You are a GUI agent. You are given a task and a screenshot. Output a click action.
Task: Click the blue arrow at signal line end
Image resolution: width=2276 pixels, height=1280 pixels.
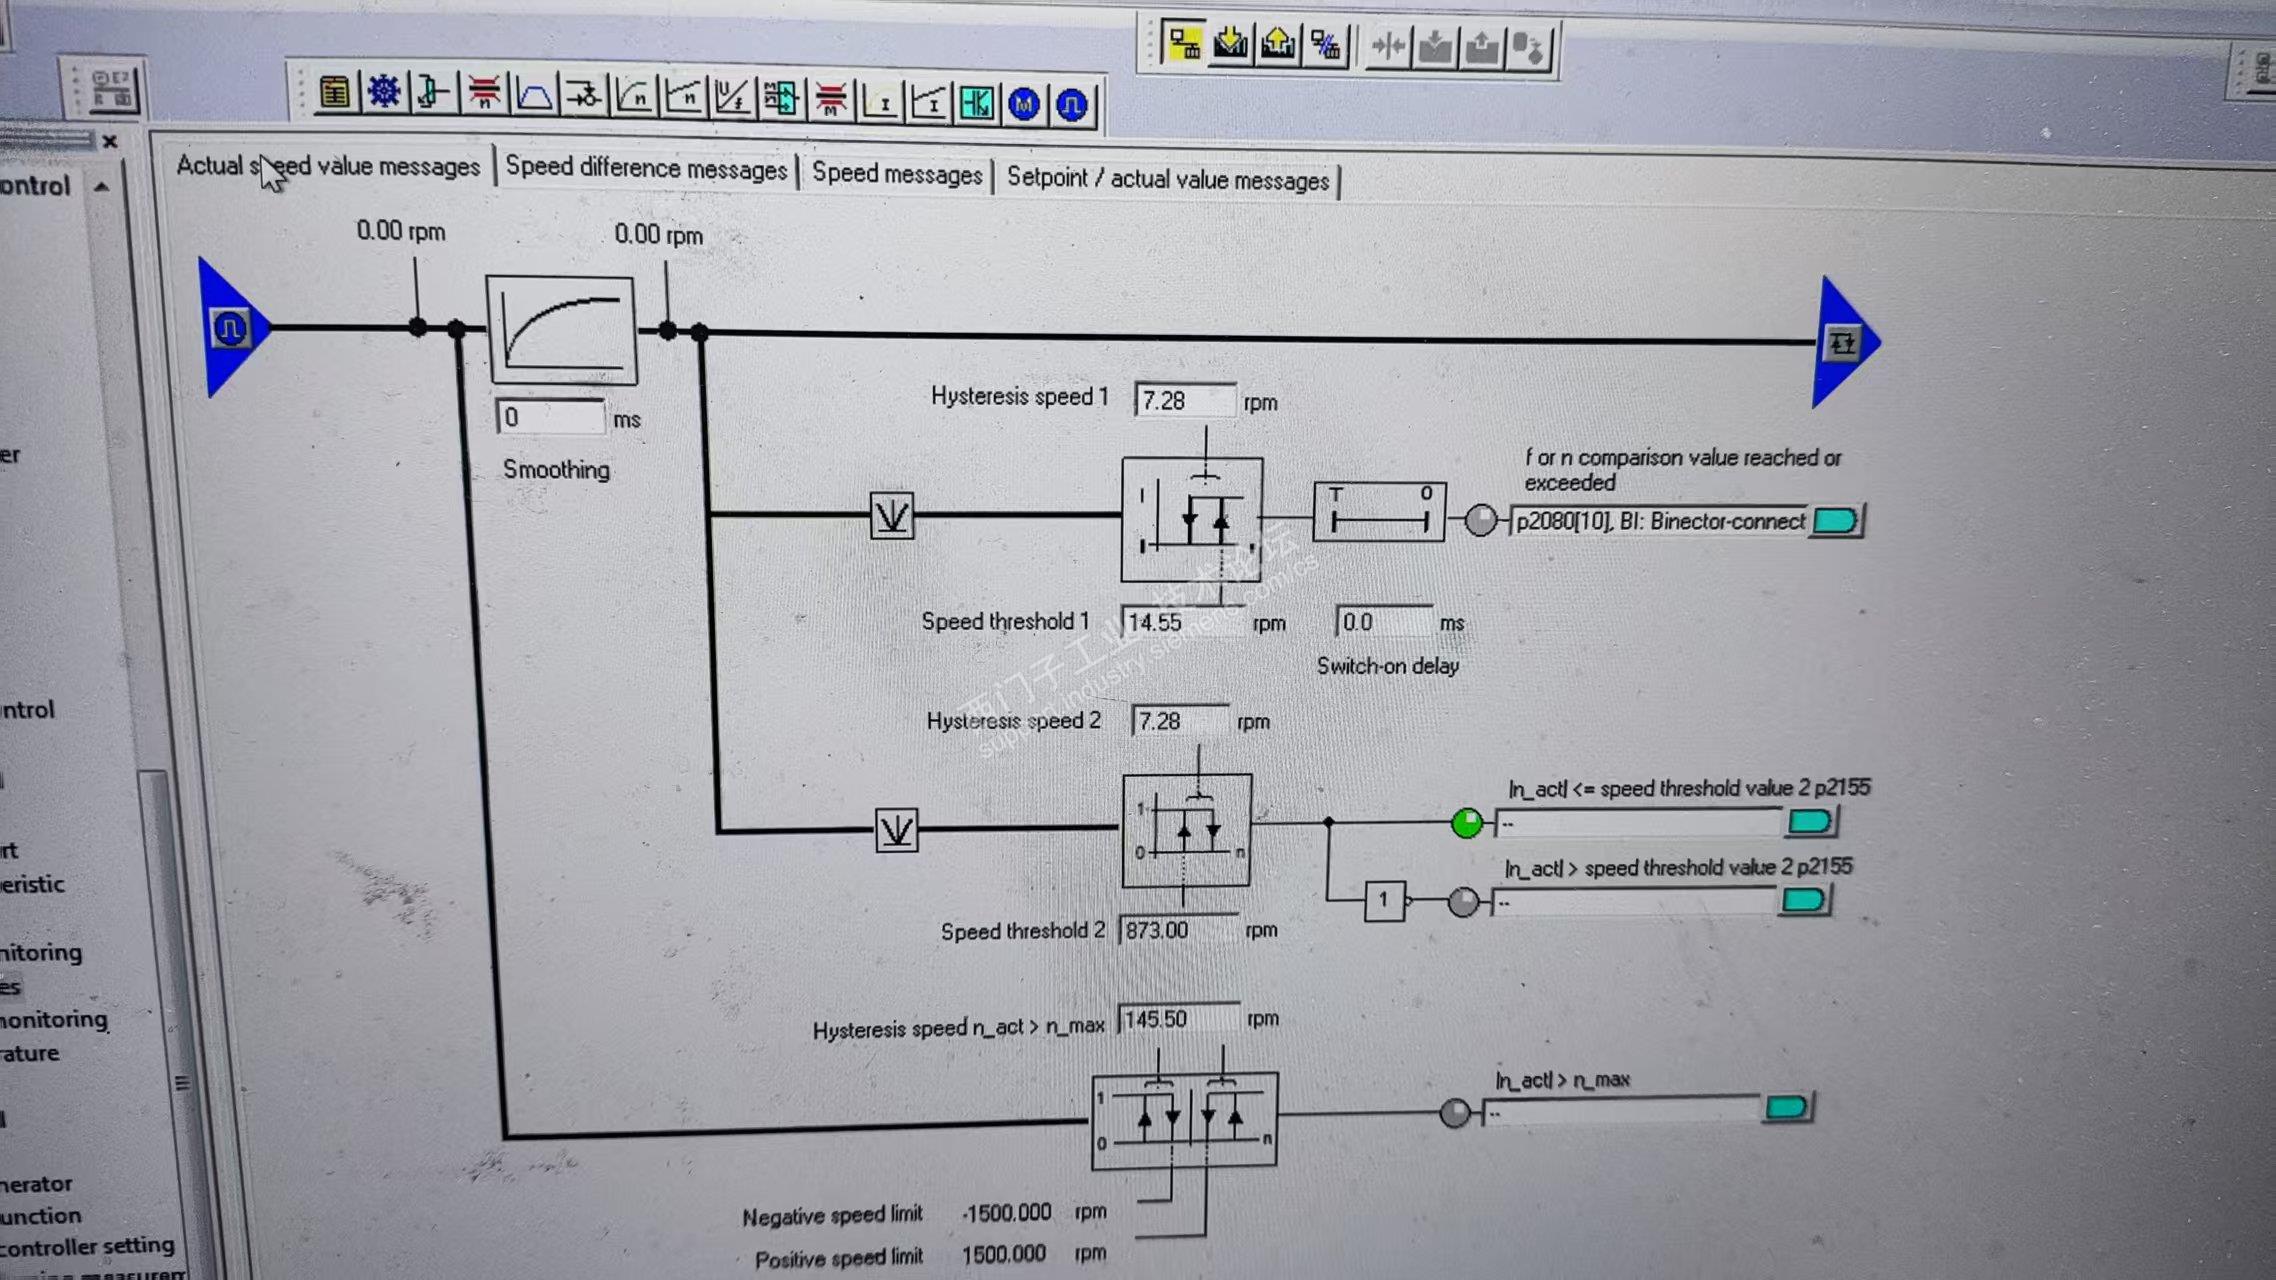tap(1843, 343)
